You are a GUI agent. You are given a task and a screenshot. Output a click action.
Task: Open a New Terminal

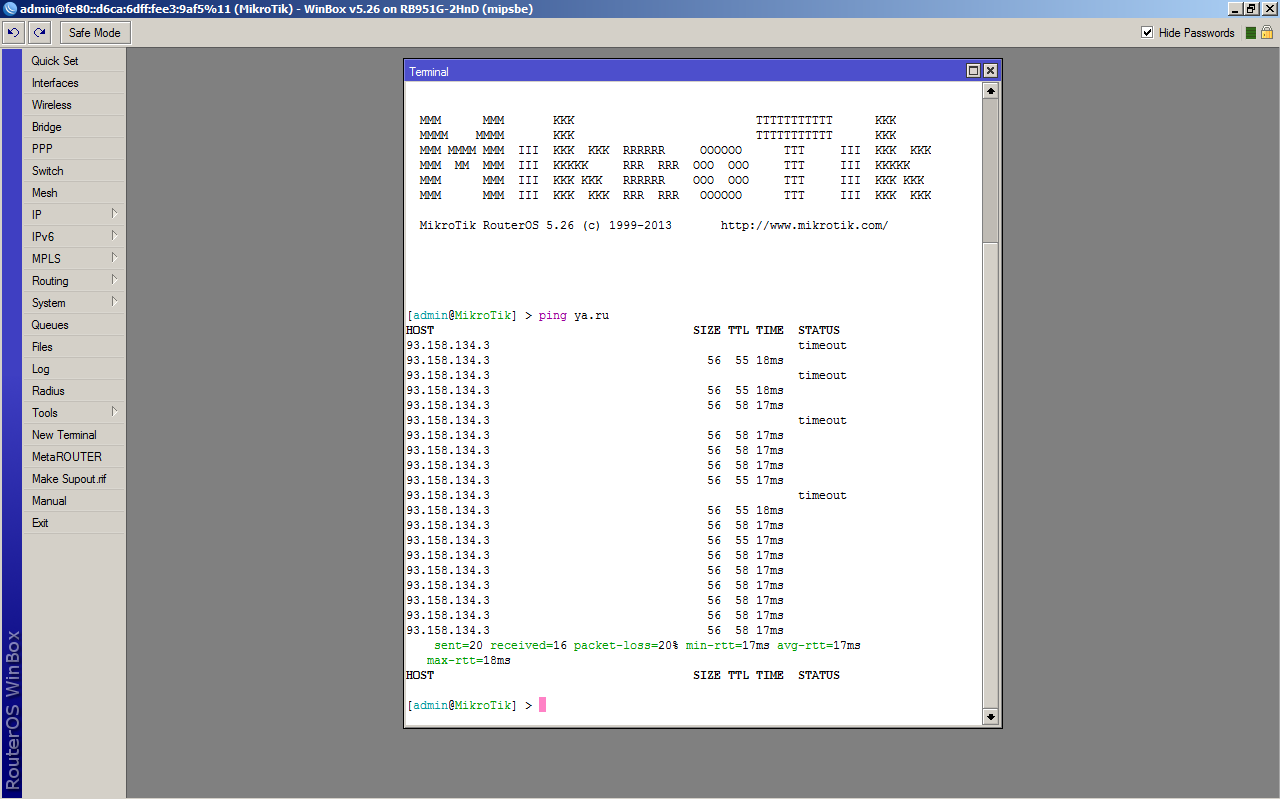click(75, 435)
